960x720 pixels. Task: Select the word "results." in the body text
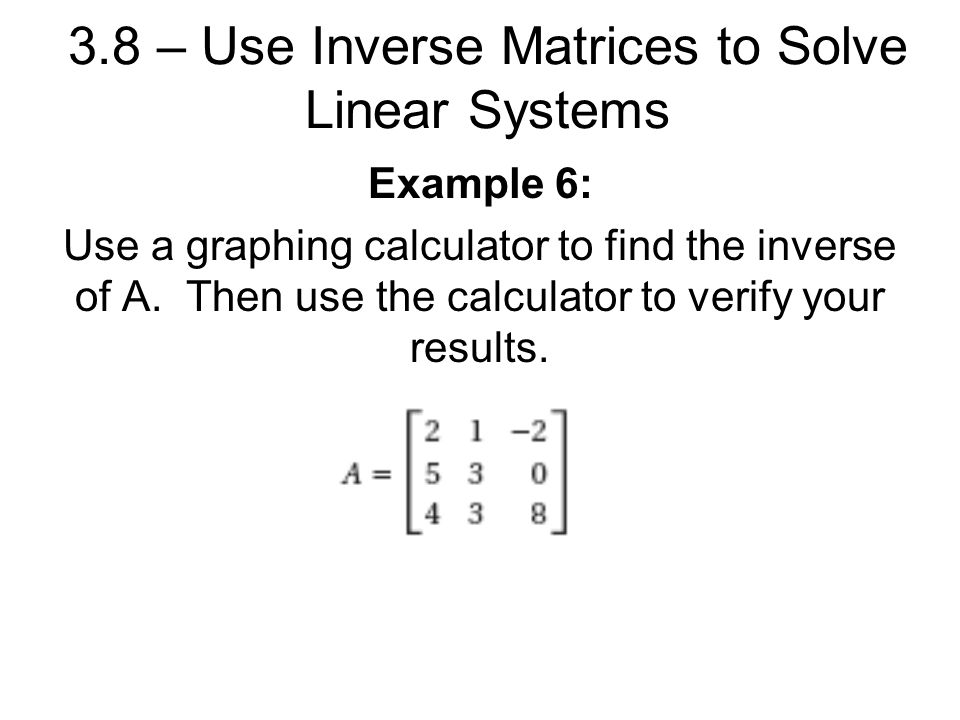click(x=479, y=348)
